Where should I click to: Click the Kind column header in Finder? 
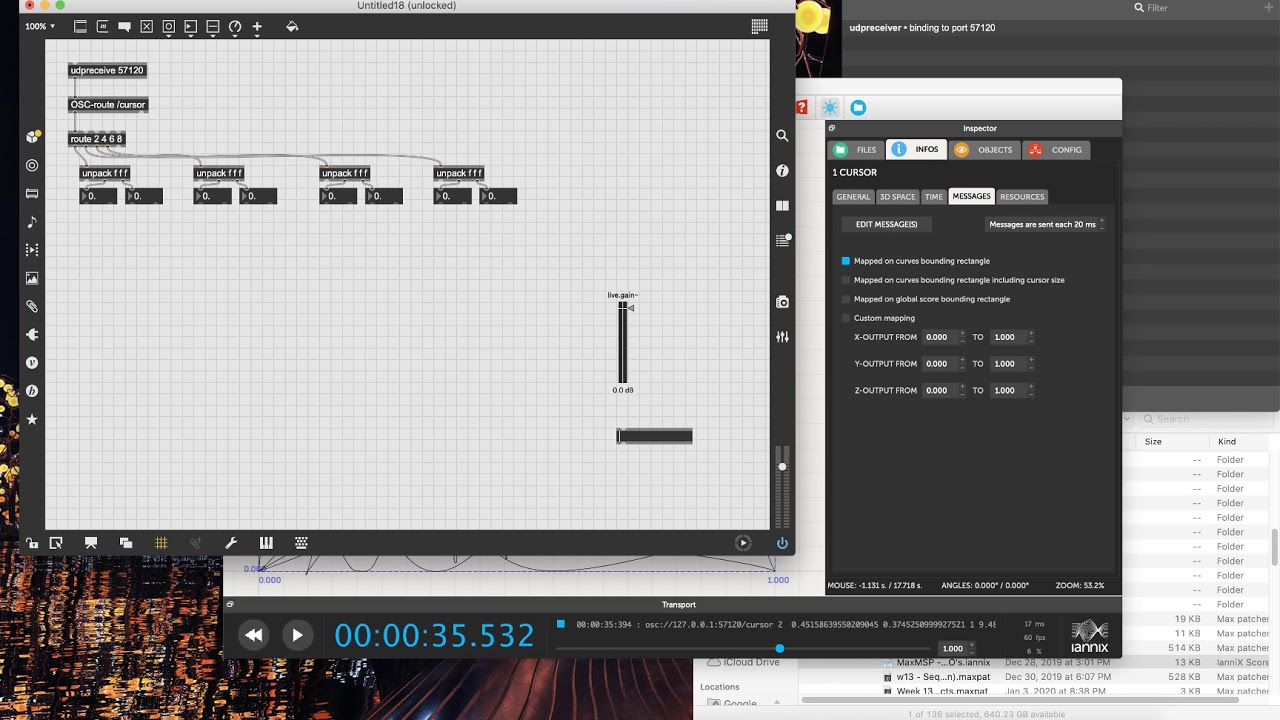click(1227, 442)
